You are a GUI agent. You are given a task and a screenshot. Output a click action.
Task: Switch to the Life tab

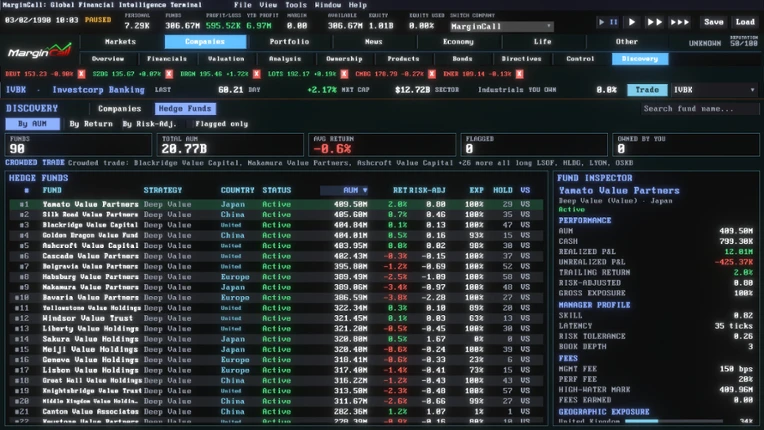point(542,42)
